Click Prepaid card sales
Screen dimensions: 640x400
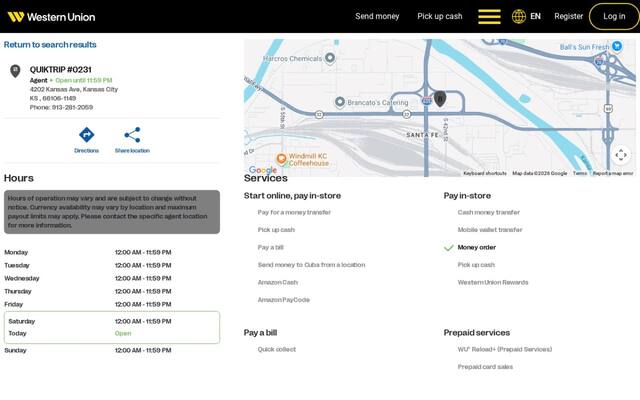pyautogui.click(x=485, y=367)
